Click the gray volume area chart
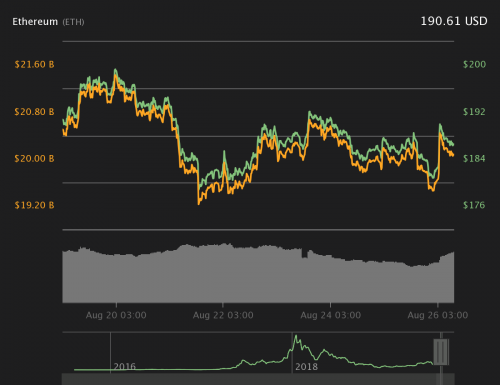This screenshot has height=385, width=500. [258, 273]
